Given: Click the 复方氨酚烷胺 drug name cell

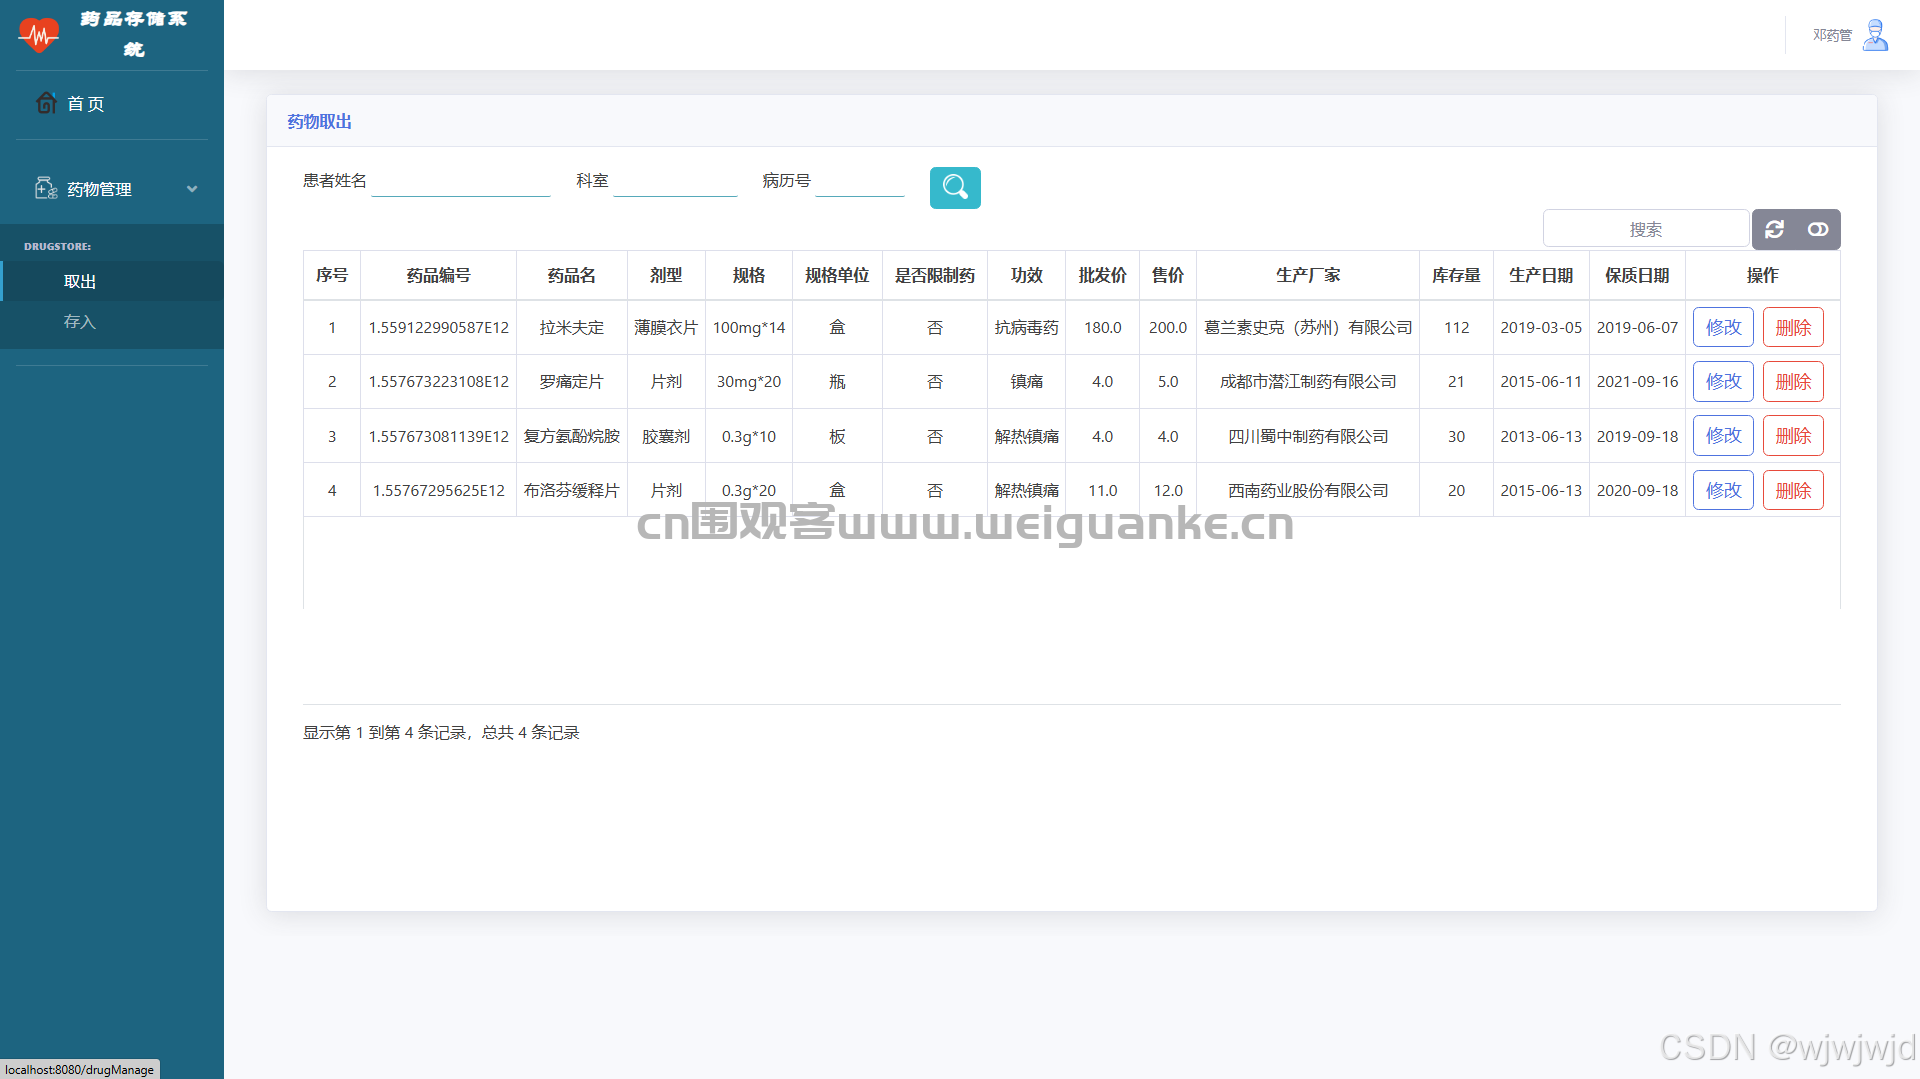Looking at the screenshot, I should point(571,436).
